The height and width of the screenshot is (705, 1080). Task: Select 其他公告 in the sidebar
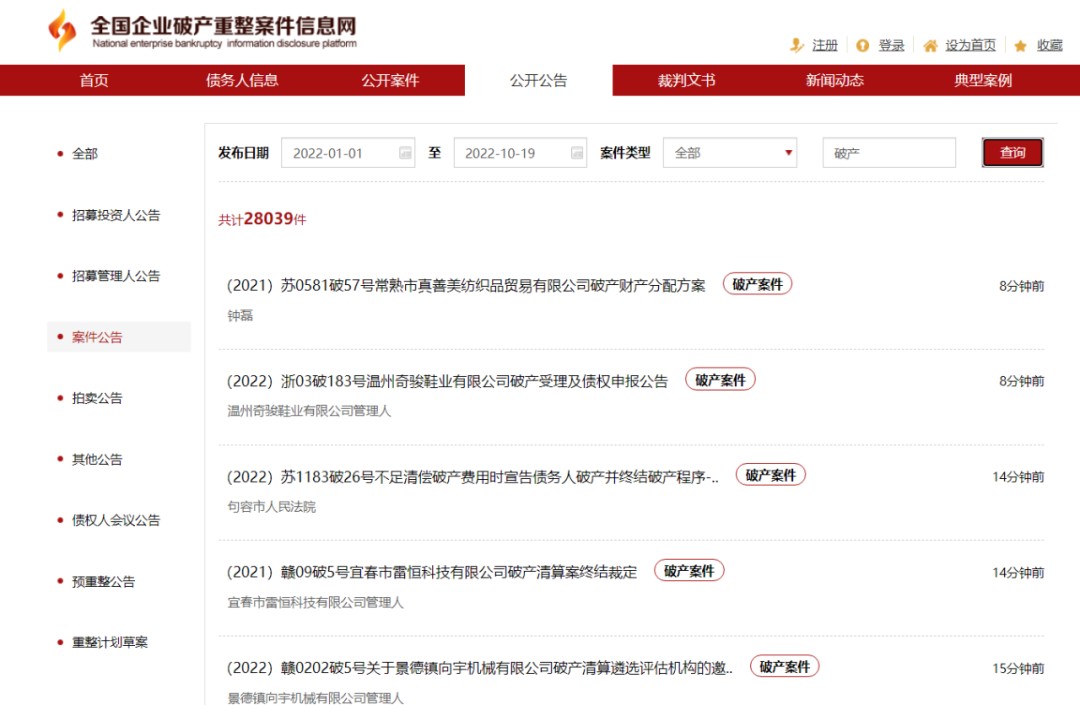click(x=97, y=459)
